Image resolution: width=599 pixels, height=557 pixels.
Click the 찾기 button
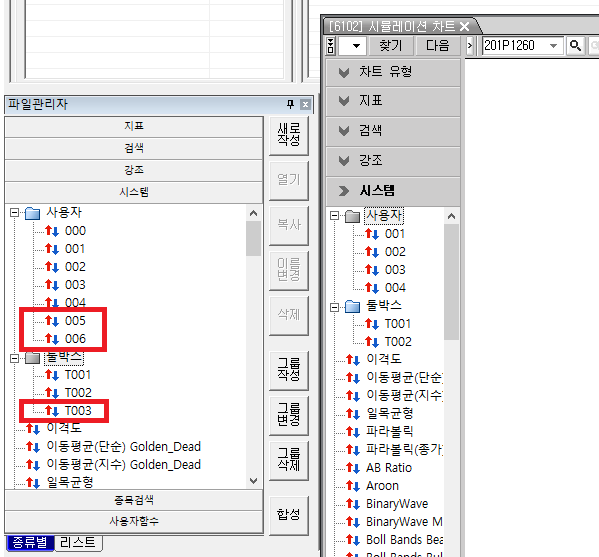390,46
